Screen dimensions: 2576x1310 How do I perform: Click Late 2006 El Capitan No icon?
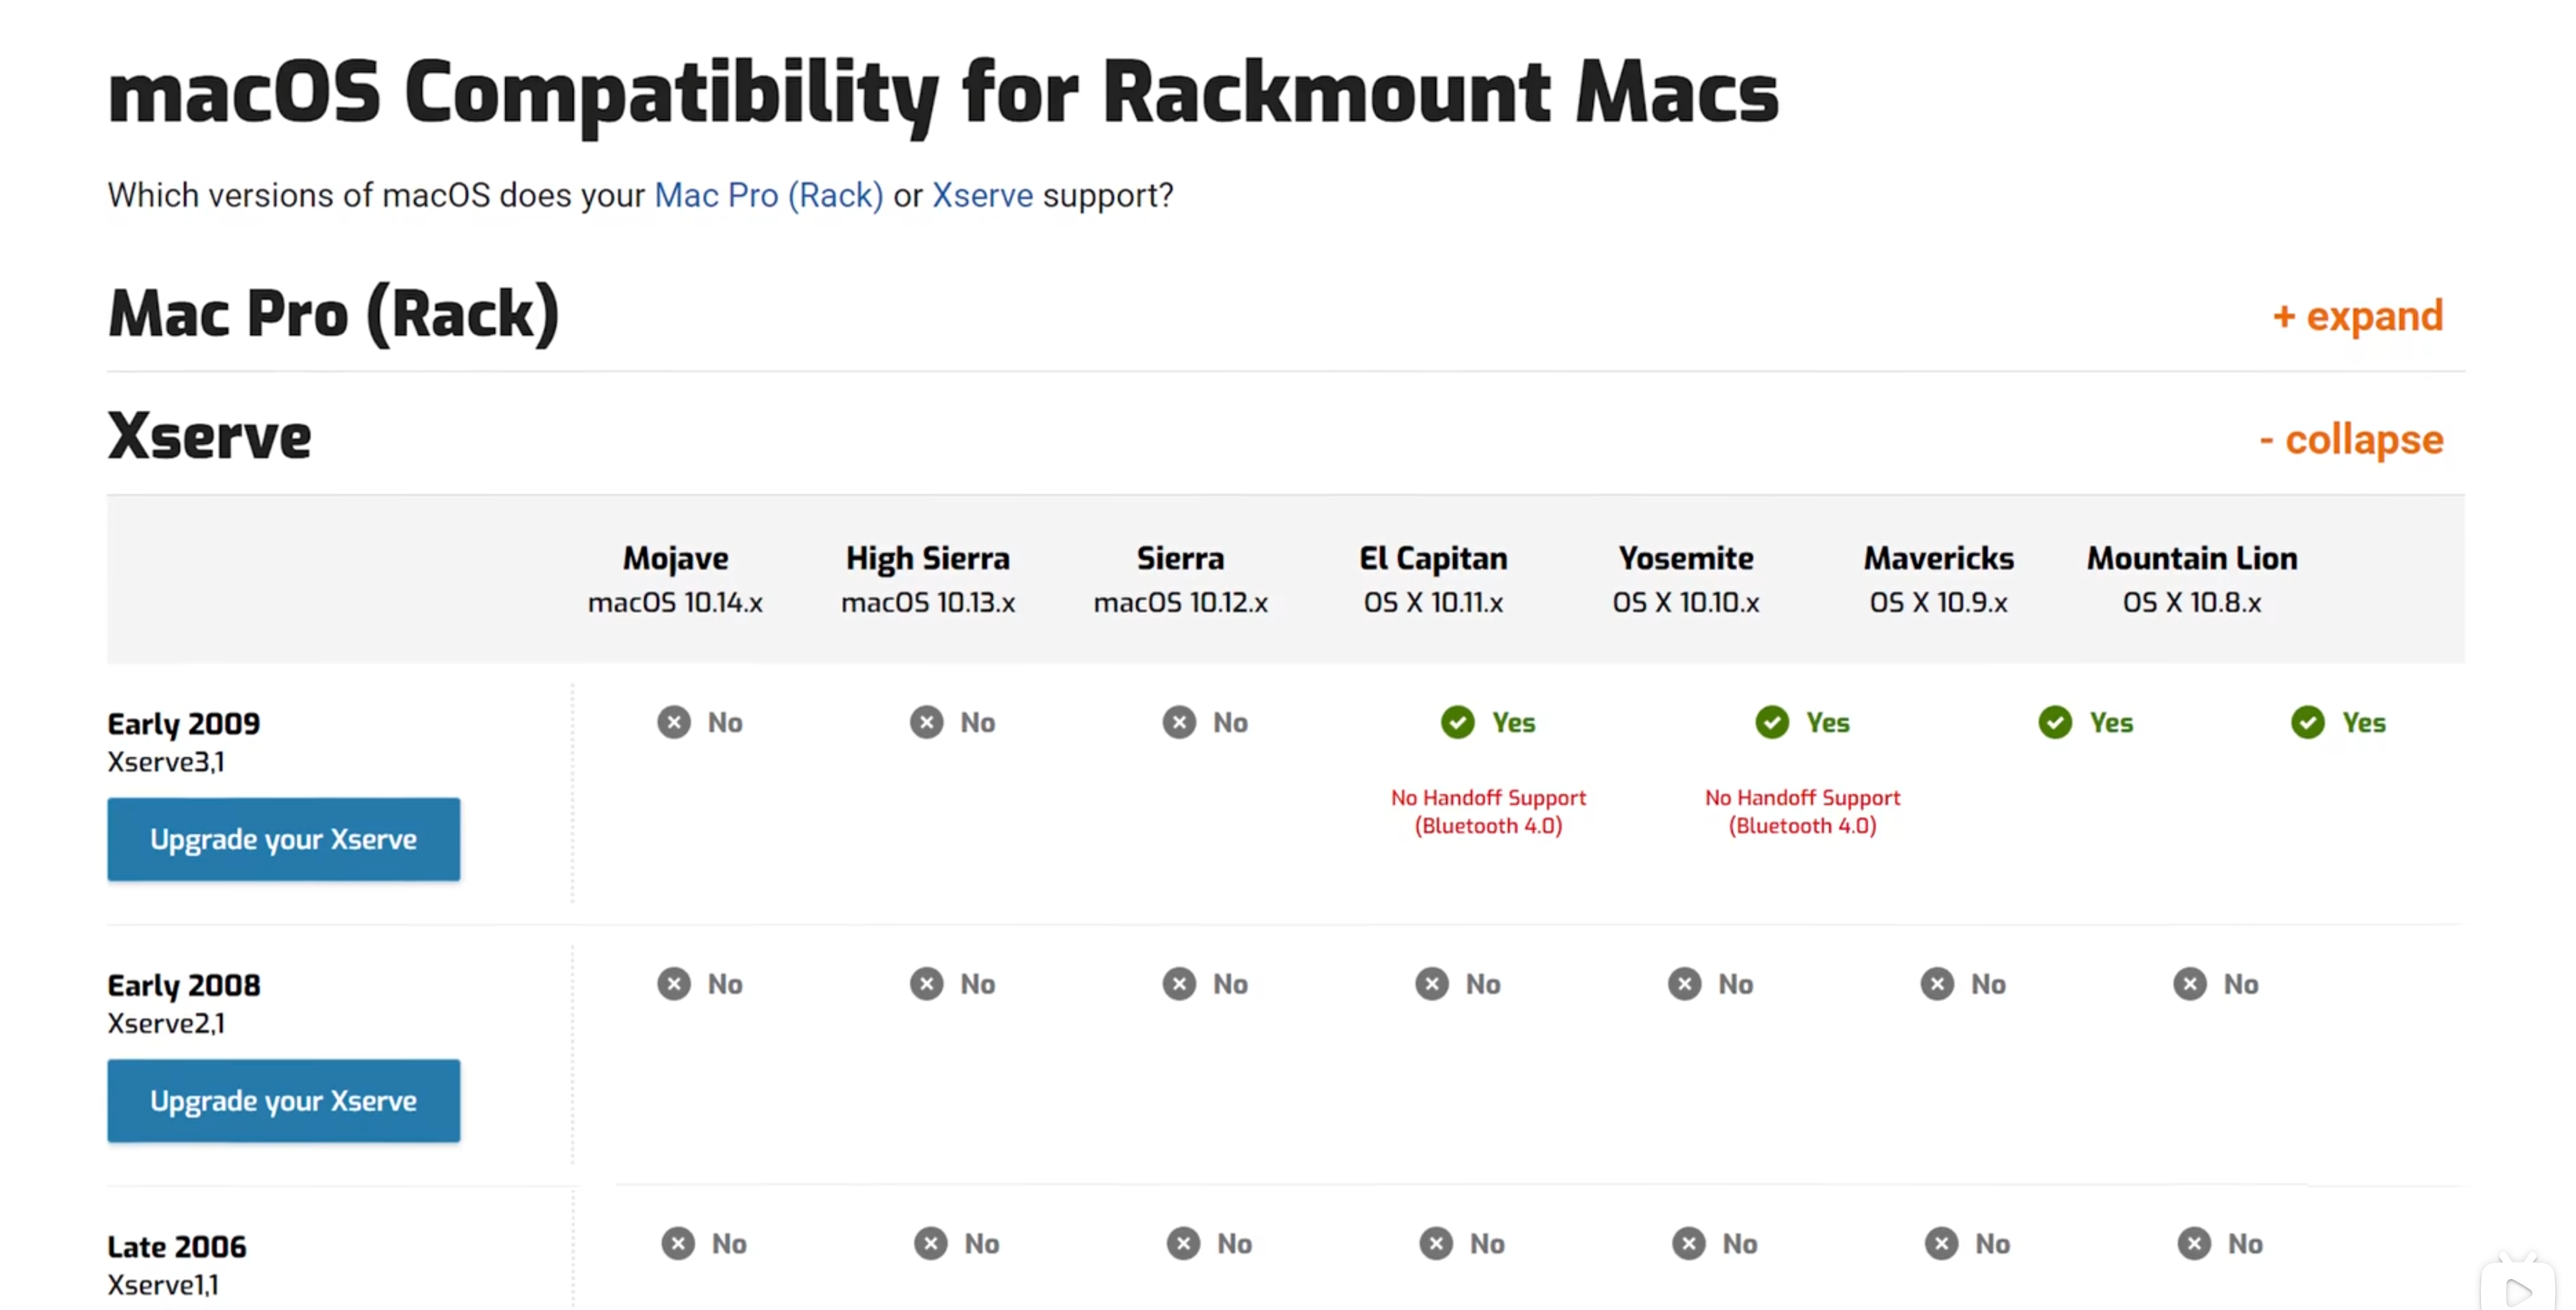(x=1436, y=1244)
